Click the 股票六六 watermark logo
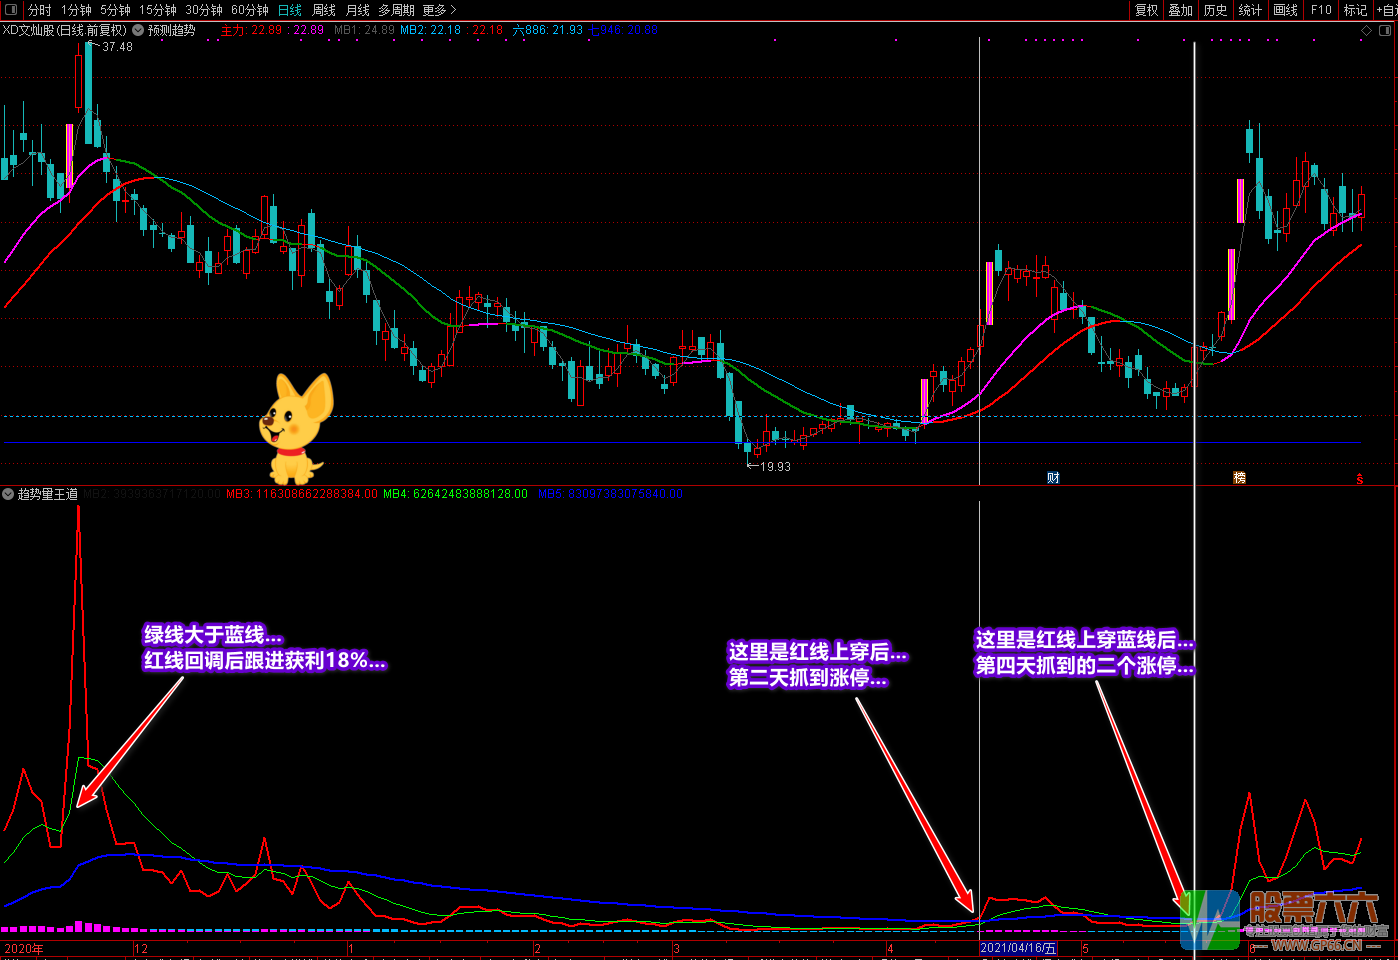Image resolution: width=1398 pixels, height=960 pixels. pyautogui.click(x=1283, y=920)
